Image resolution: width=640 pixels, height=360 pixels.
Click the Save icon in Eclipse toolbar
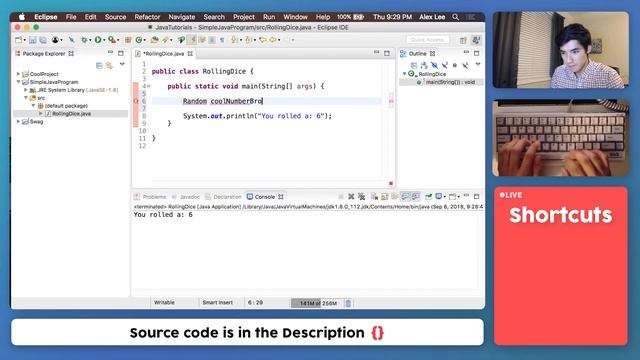pyautogui.click(x=33, y=40)
